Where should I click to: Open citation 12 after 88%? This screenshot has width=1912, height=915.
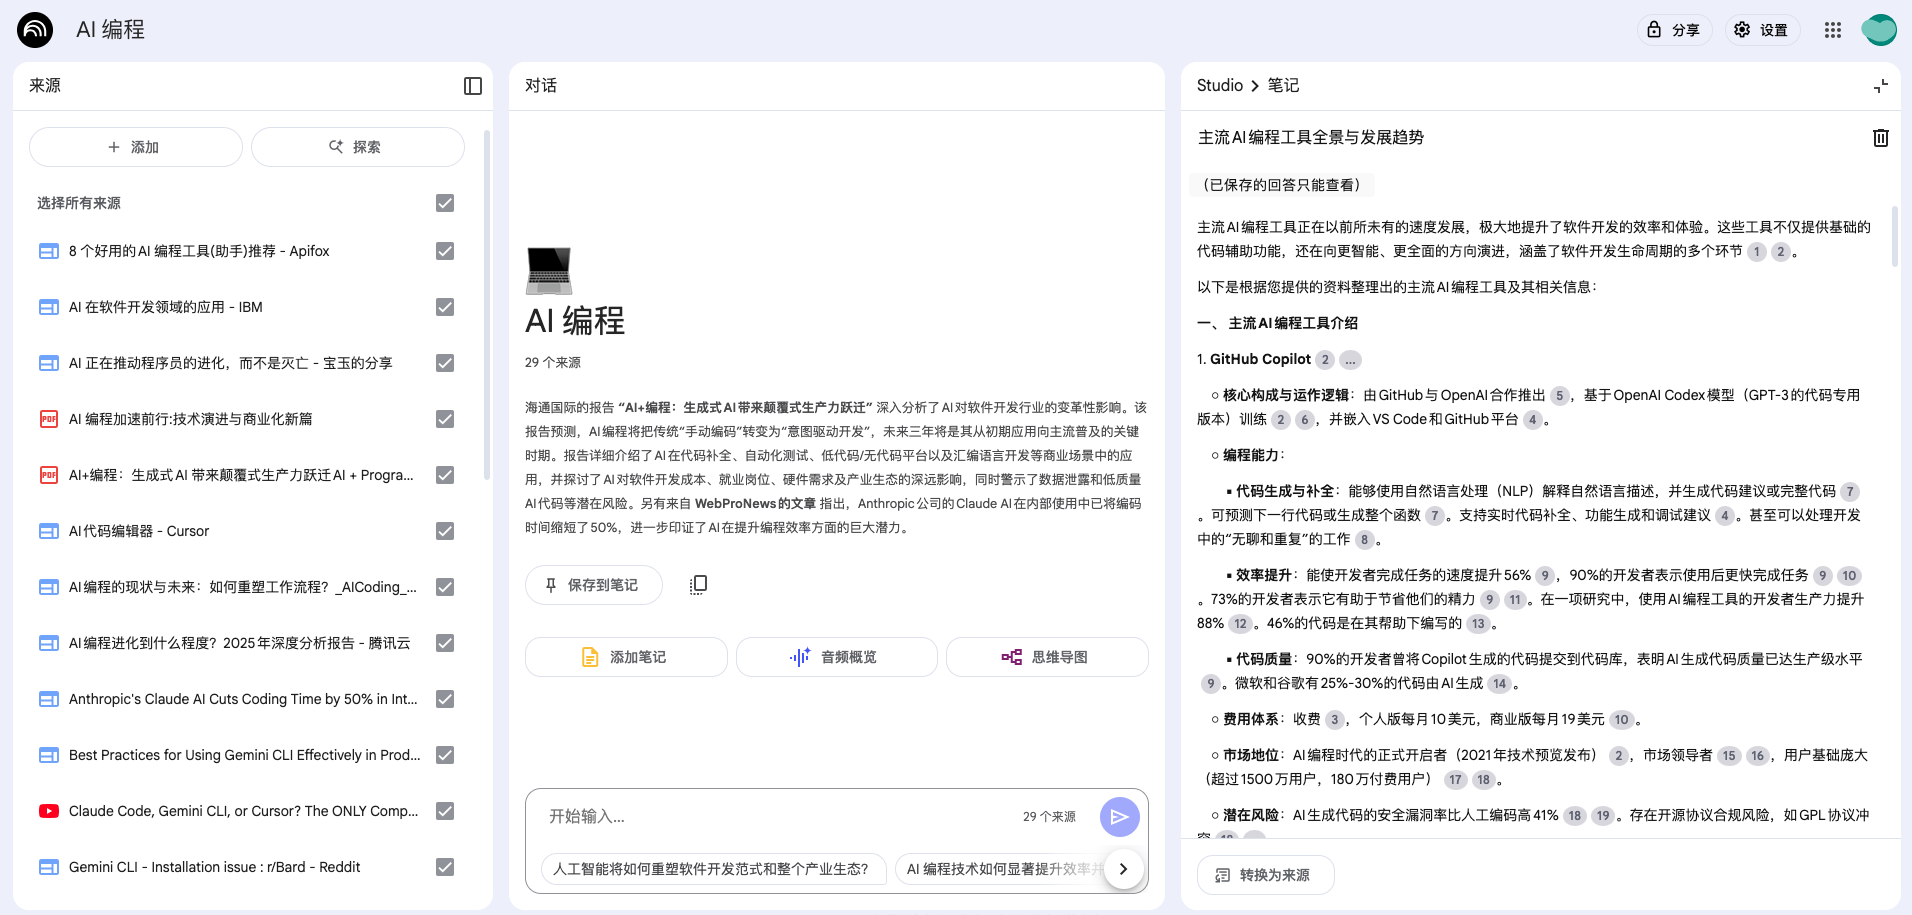(x=1241, y=624)
